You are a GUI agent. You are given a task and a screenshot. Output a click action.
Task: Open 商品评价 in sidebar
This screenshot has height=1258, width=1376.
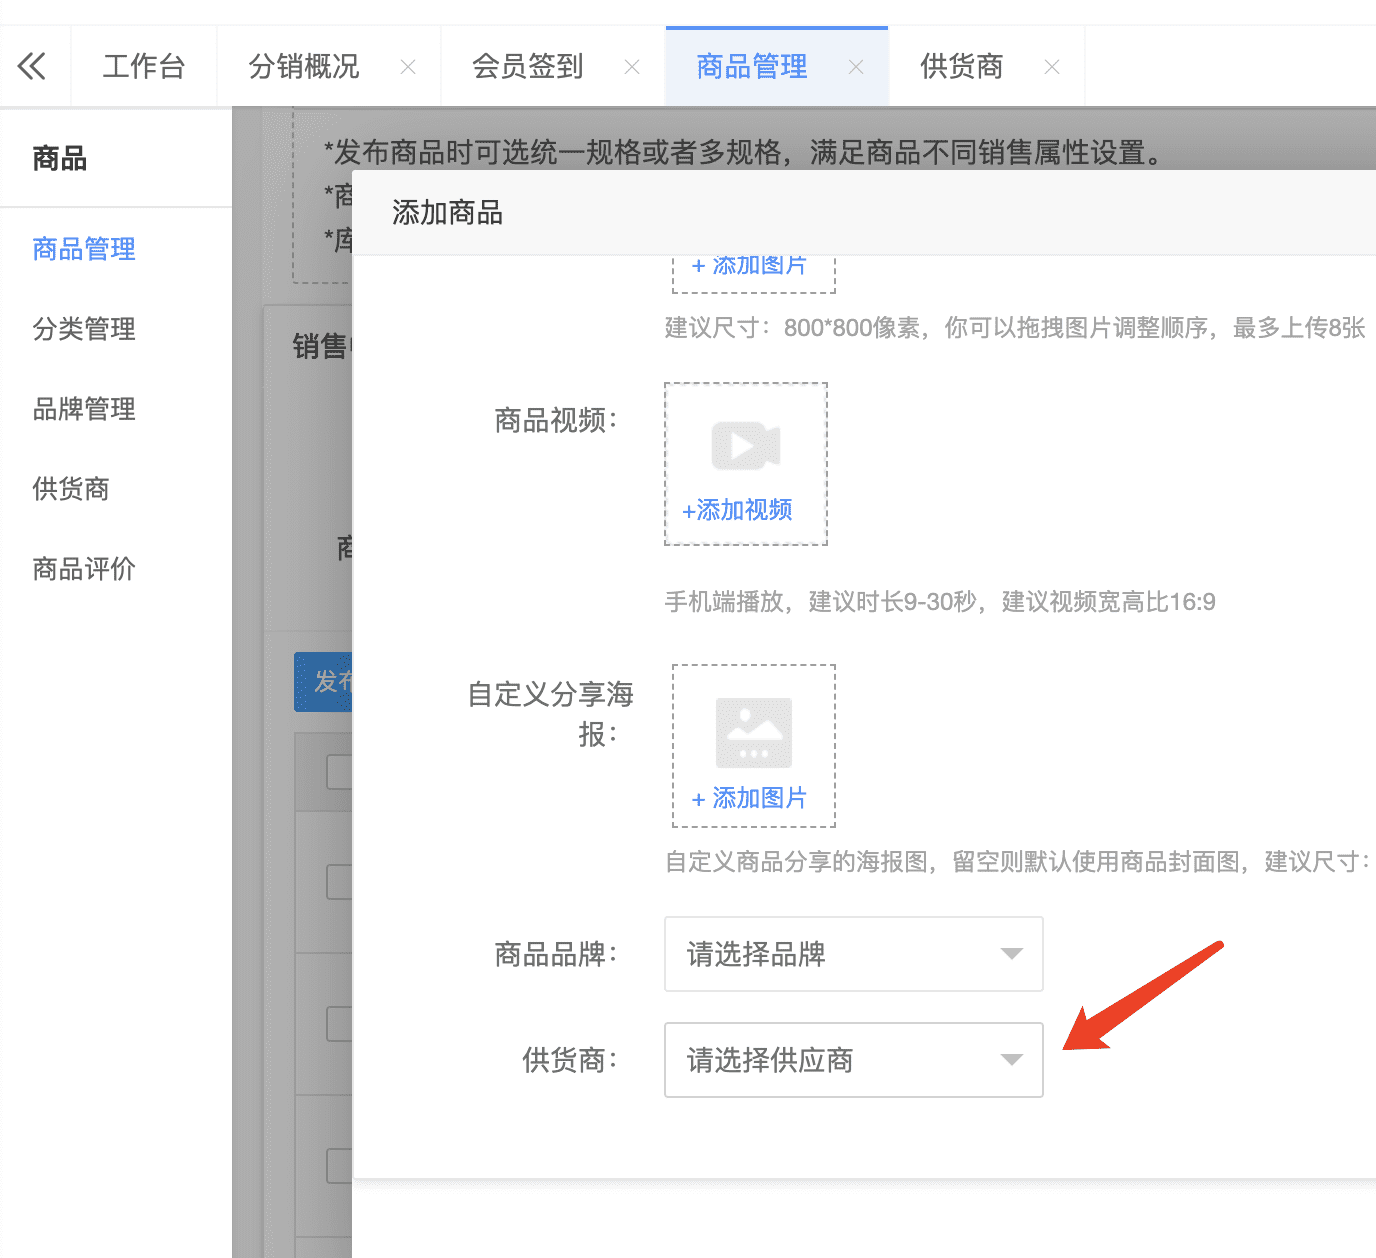pos(84,569)
